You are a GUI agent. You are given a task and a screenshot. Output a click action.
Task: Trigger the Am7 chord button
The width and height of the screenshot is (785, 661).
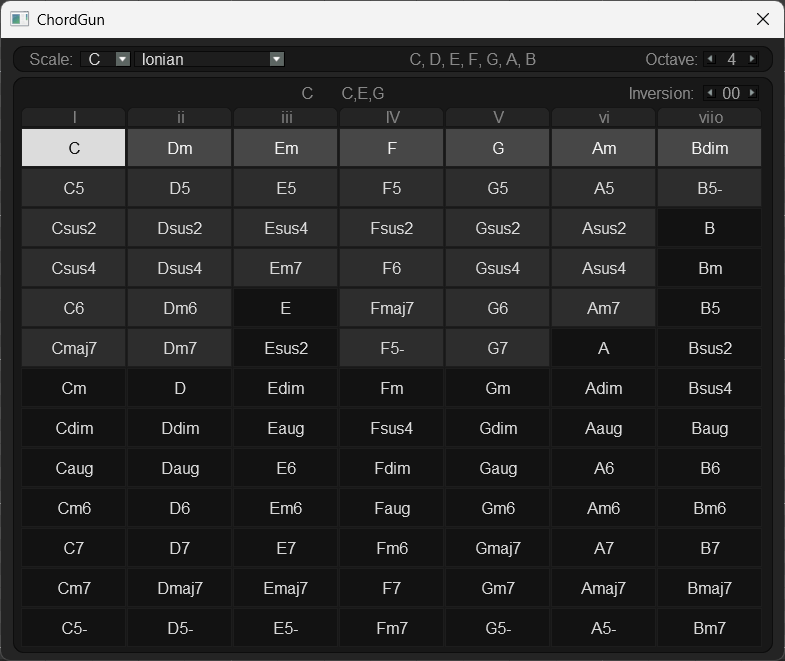[x=603, y=308]
